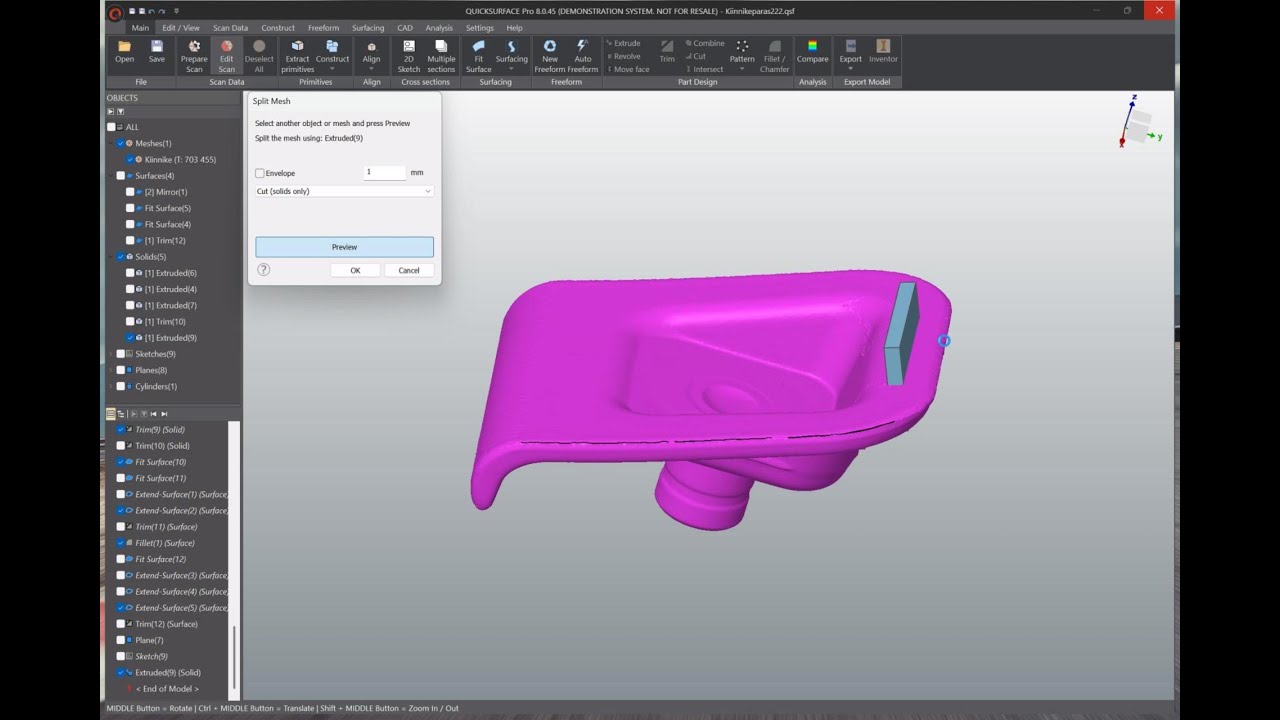Select Extruded(9) (Solid) in history list

pos(168,673)
